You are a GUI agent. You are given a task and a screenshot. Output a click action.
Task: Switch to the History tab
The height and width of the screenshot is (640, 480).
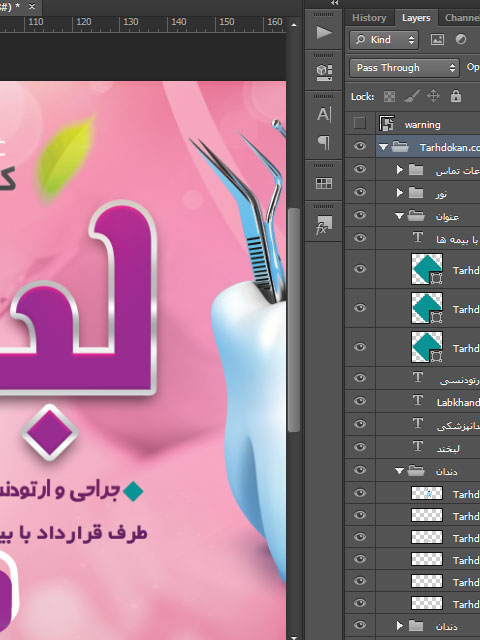(x=369, y=18)
